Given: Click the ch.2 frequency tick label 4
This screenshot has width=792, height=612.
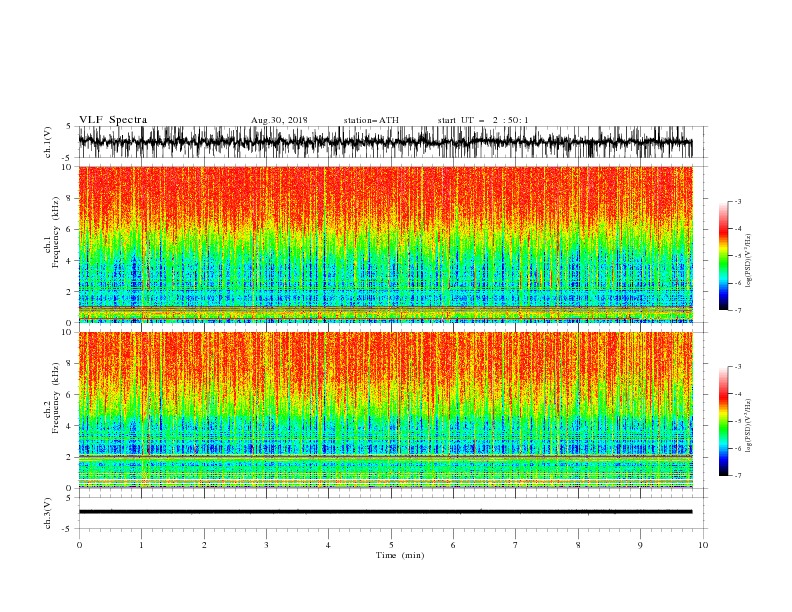Looking at the screenshot, I should [x=69, y=426].
